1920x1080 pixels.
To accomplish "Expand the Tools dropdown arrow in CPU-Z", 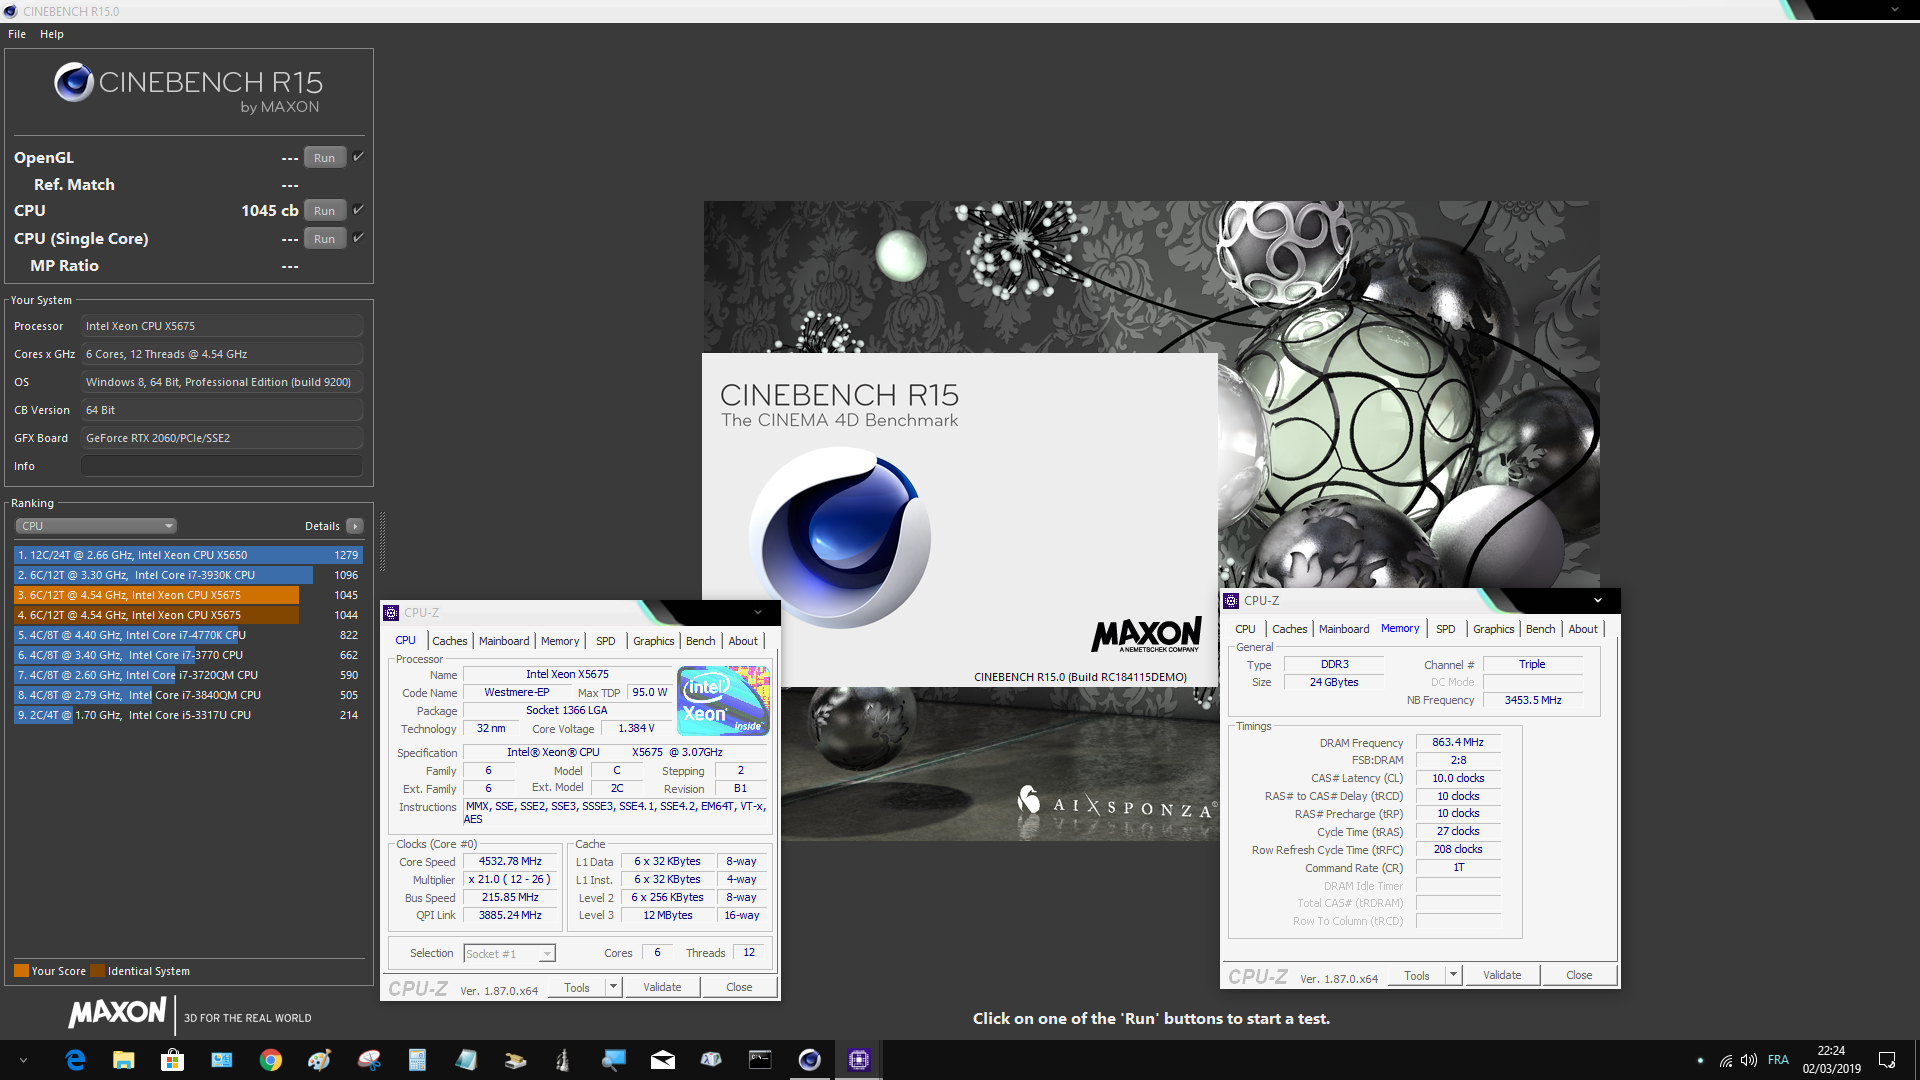I will coord(614,987).
